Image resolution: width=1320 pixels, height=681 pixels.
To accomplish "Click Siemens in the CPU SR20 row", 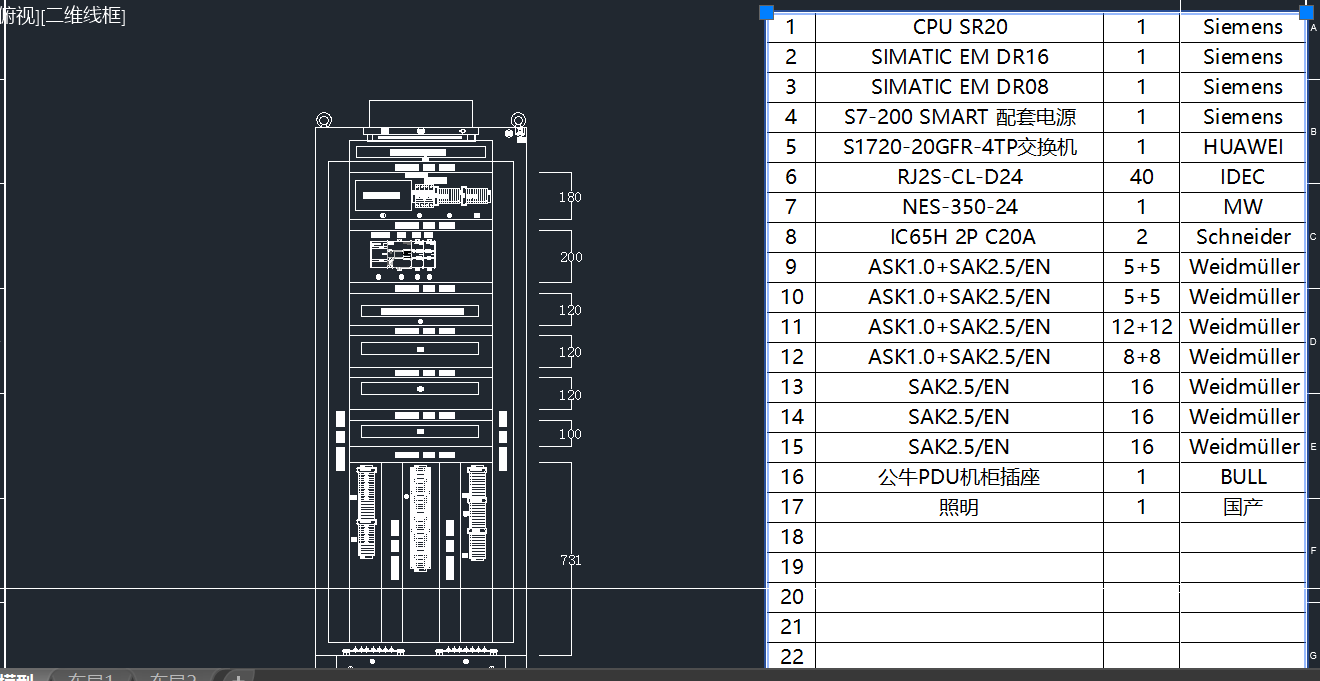I will click(1243, 27).
